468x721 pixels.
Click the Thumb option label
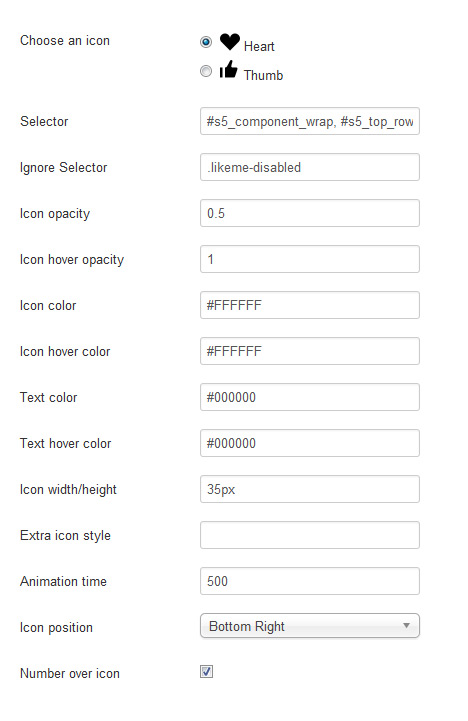[263, 75]
